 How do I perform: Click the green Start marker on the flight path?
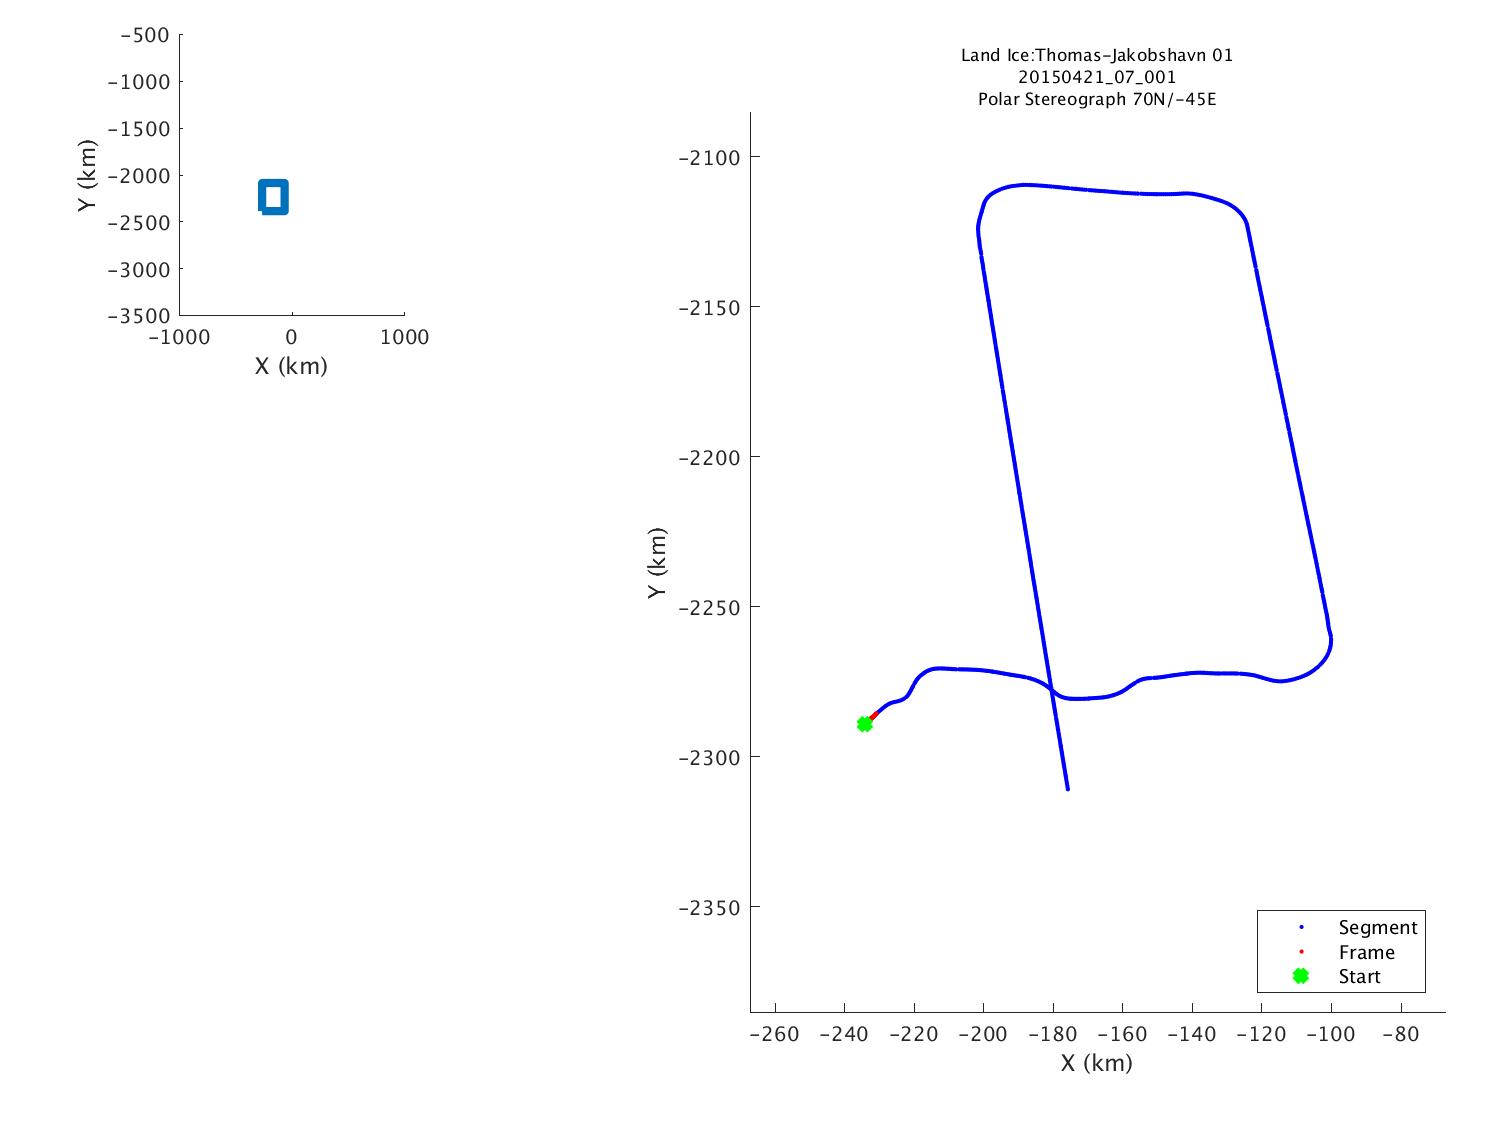(865, 724)
